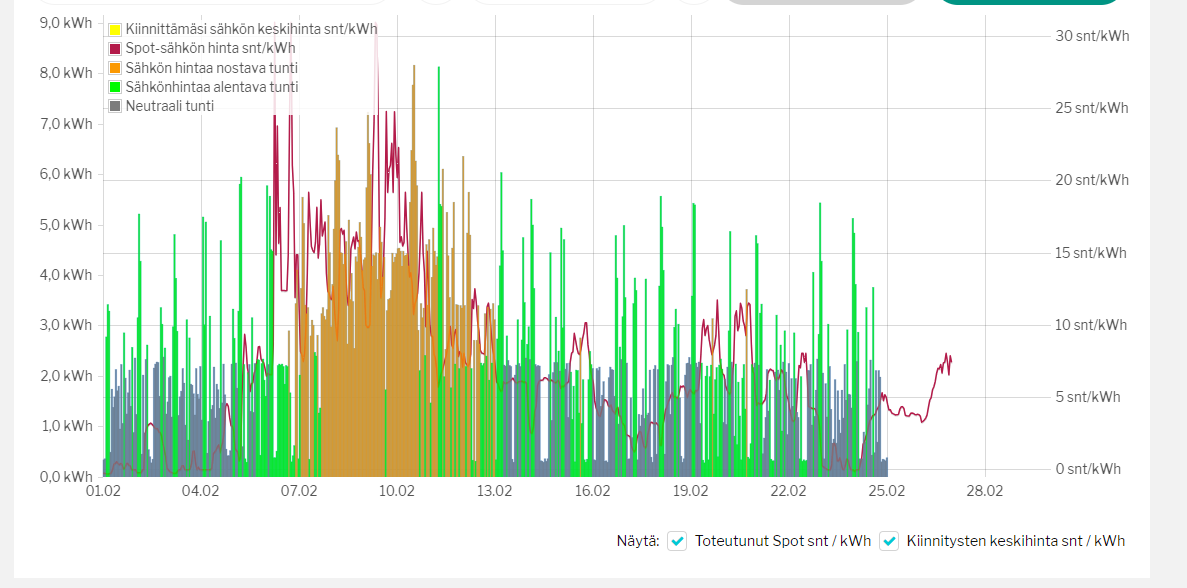Uncheck the Kiinnitysten keskihinta snt / kWh checkbox

(889, 541)
